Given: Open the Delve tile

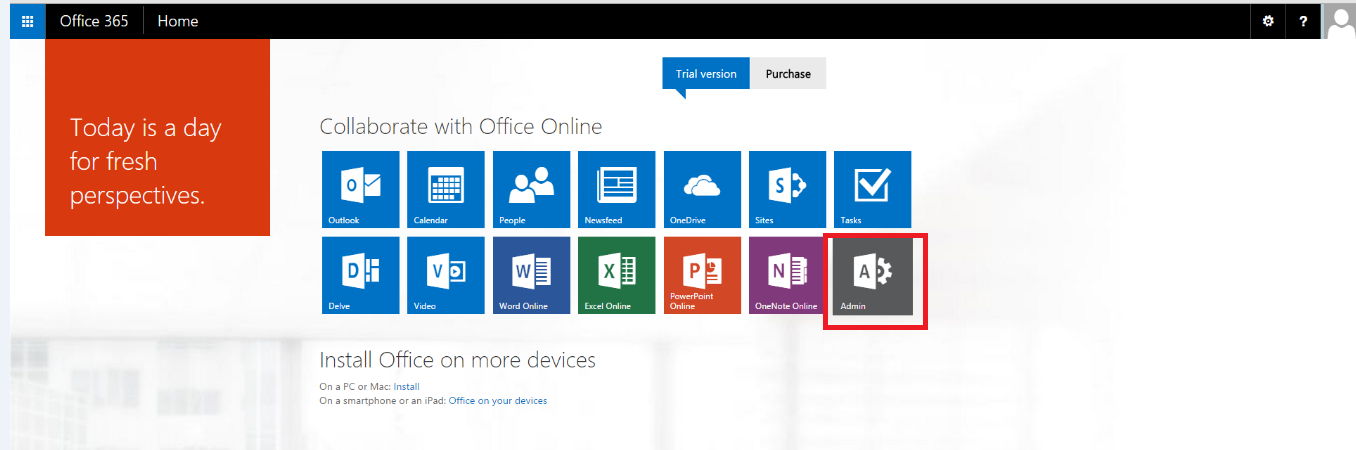Looking at the screenshot, I should point(360,275).
